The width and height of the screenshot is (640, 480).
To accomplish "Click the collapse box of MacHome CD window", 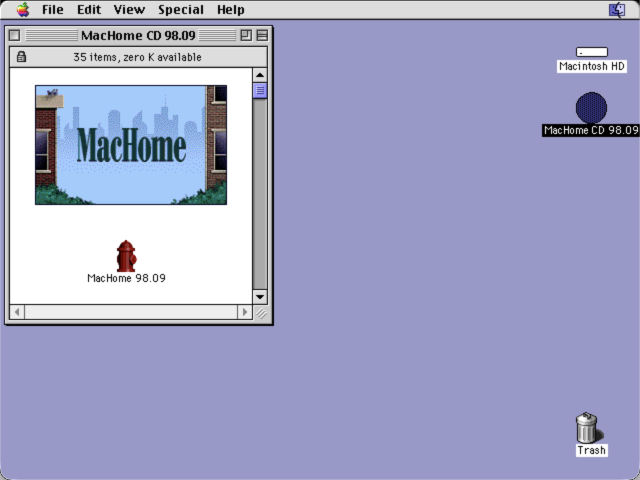I will pos(262,36).
